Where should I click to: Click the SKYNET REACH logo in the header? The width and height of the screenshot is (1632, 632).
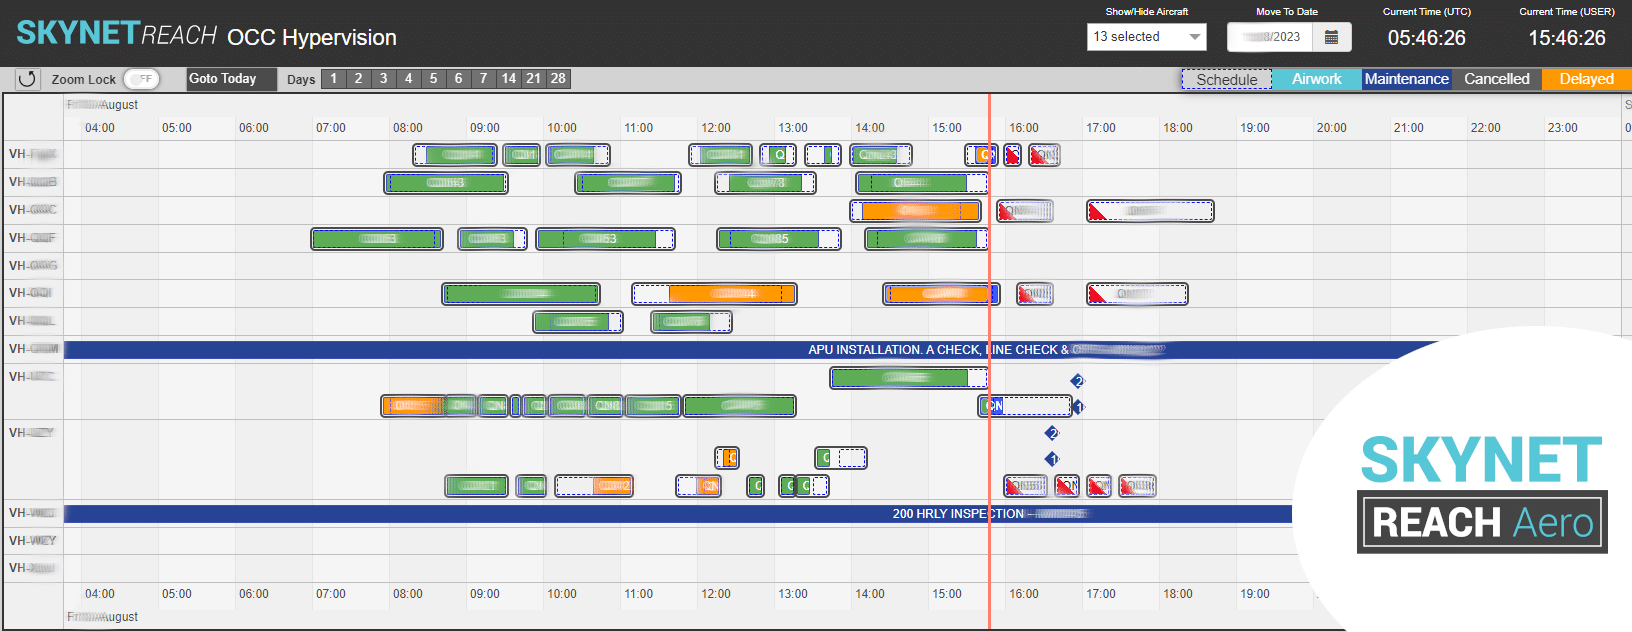tap(117, 35)
